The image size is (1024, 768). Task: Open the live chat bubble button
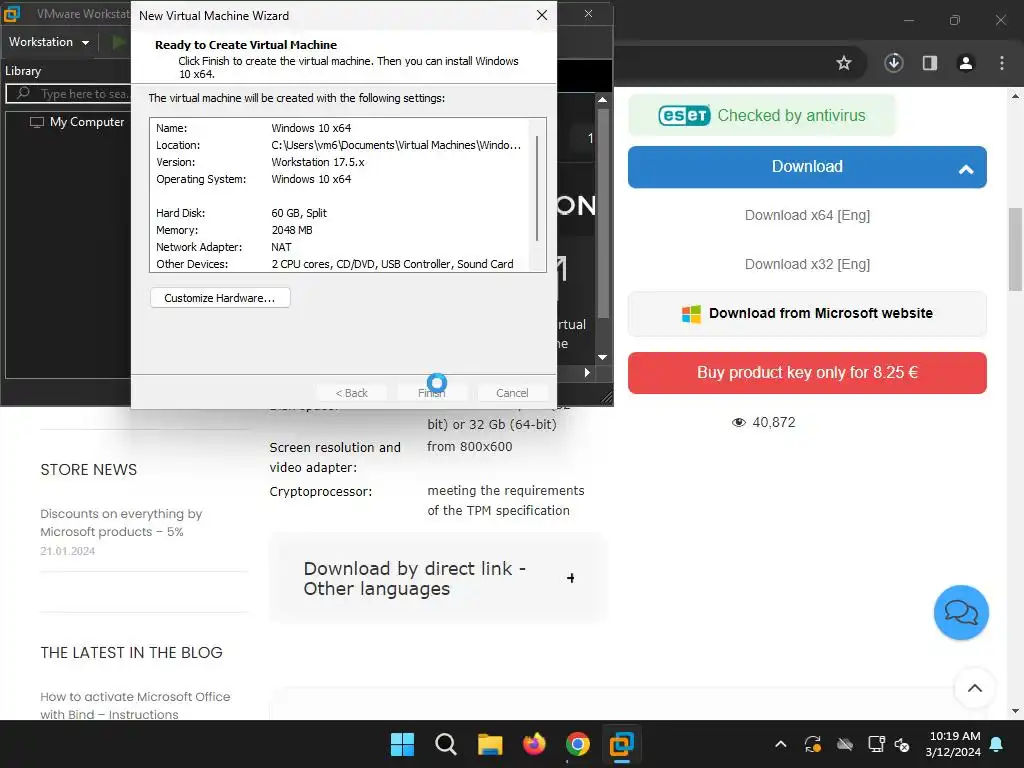961,613
